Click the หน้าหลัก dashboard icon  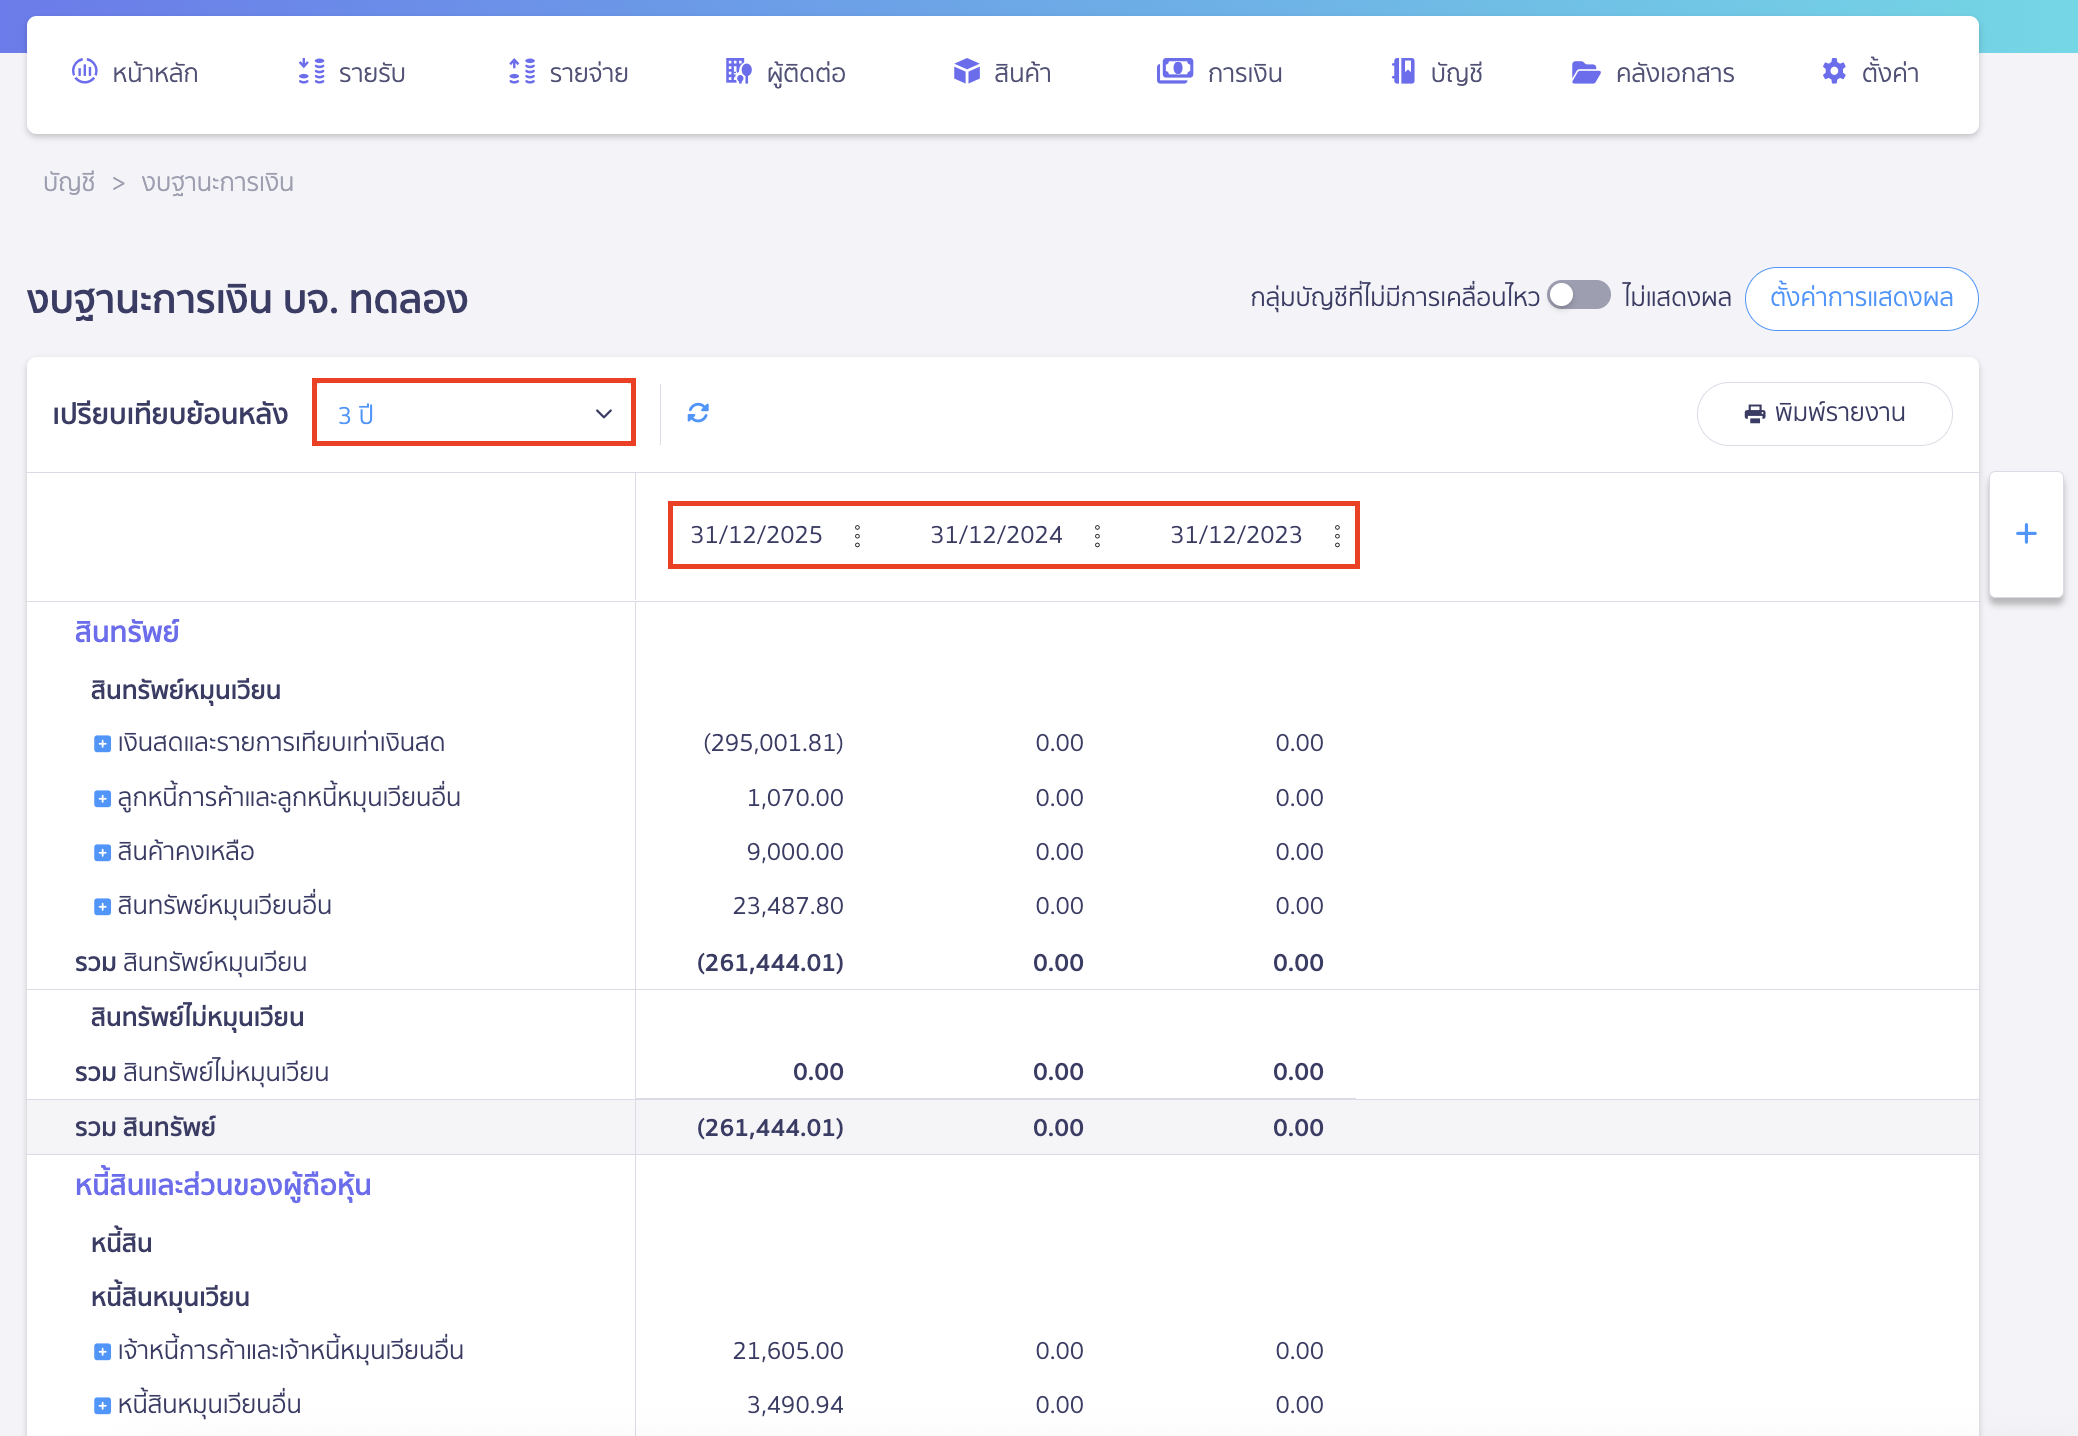click(85, 72)
